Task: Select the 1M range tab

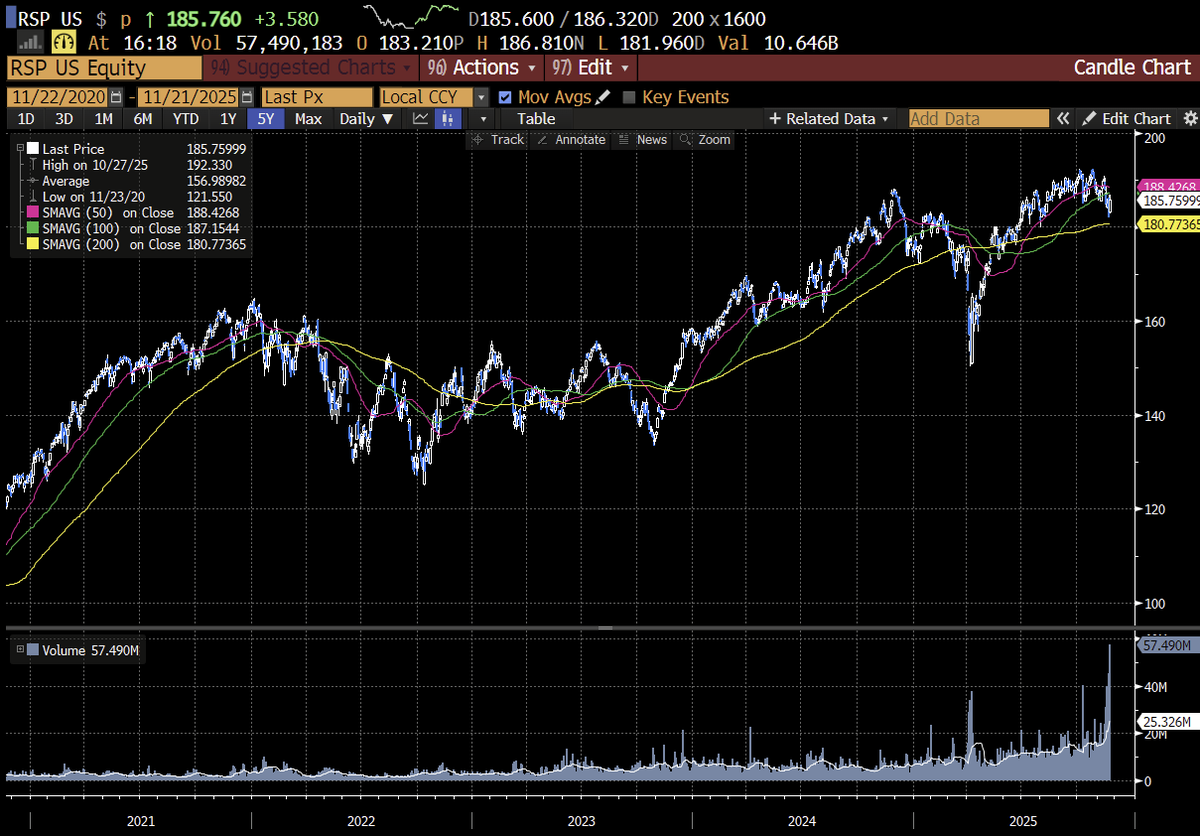Action: point(103,118)
